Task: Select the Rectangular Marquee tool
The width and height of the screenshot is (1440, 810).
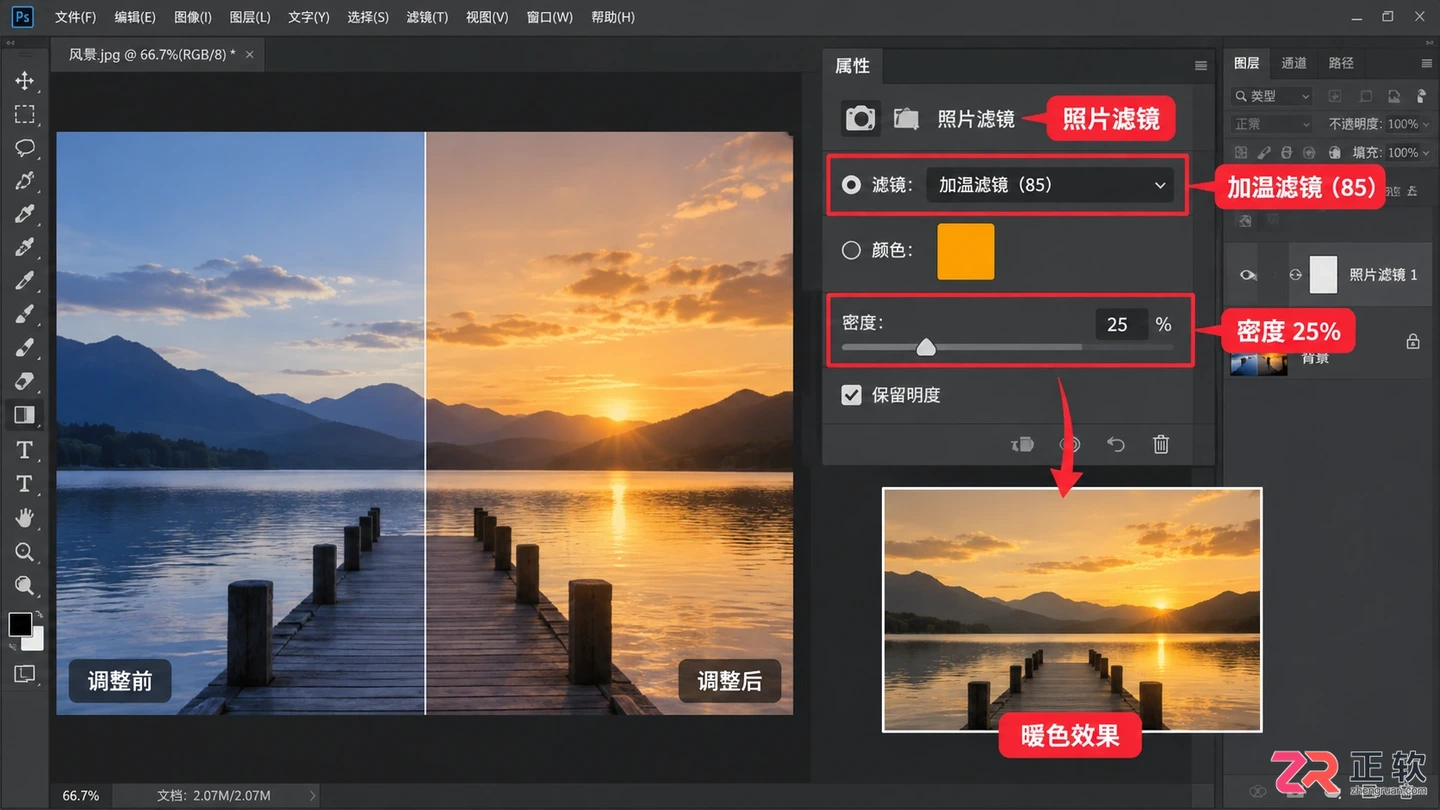Action: (x=24, y=114)
